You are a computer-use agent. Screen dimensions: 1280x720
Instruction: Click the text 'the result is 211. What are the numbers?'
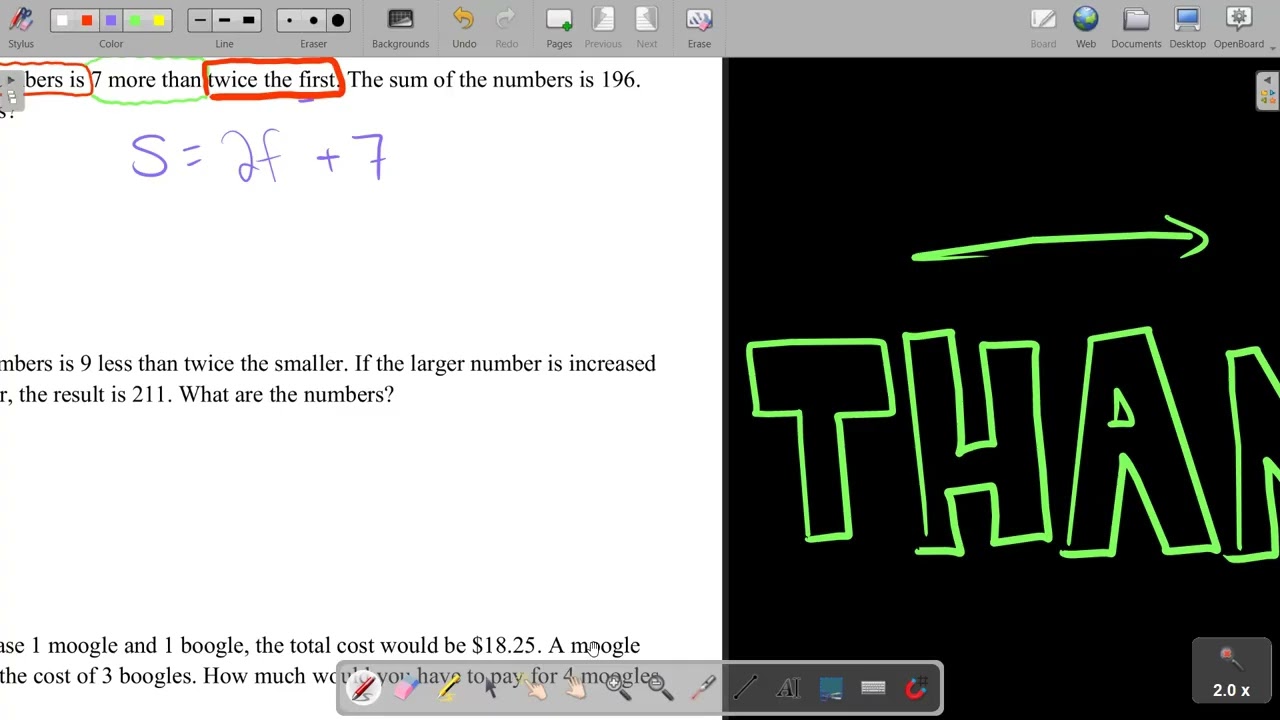click(x=206, y=394)
